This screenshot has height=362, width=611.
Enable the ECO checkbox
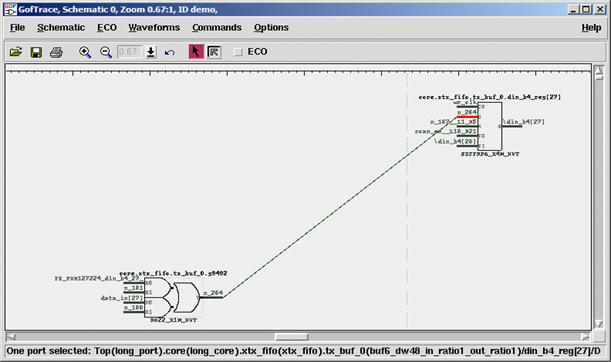coord(238,52)
